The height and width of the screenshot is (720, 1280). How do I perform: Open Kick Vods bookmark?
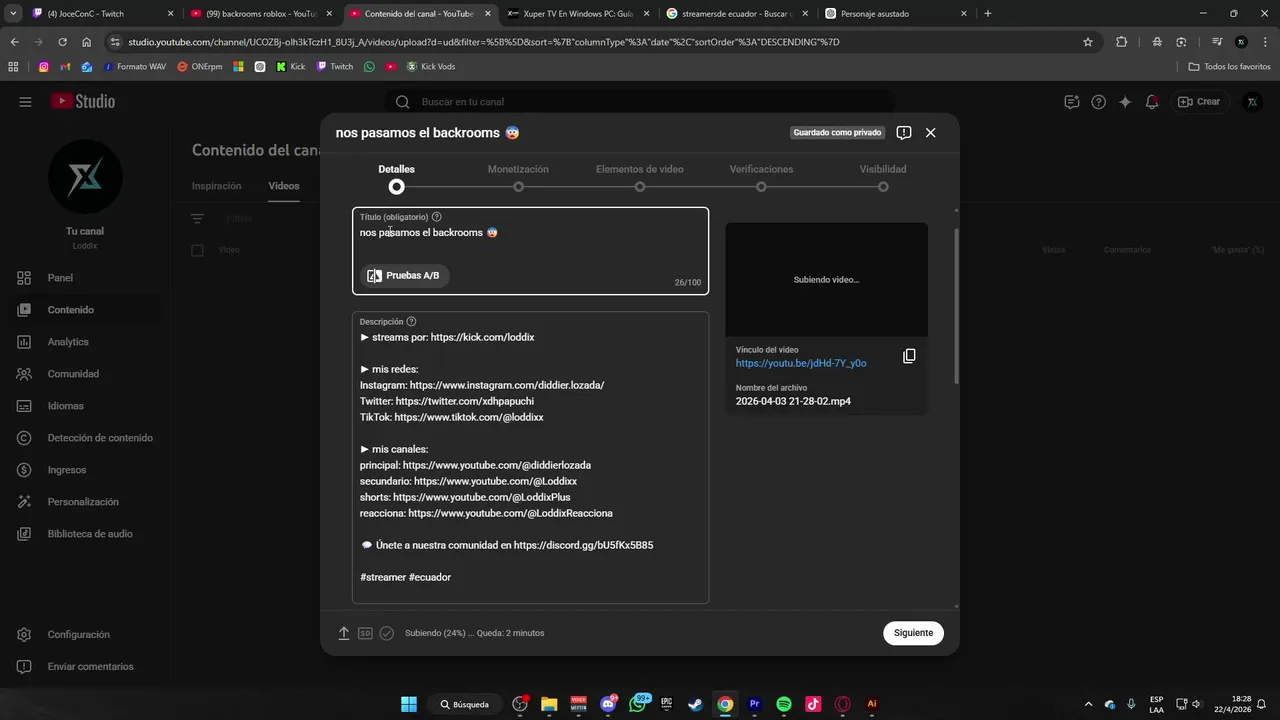pos(431,67)
